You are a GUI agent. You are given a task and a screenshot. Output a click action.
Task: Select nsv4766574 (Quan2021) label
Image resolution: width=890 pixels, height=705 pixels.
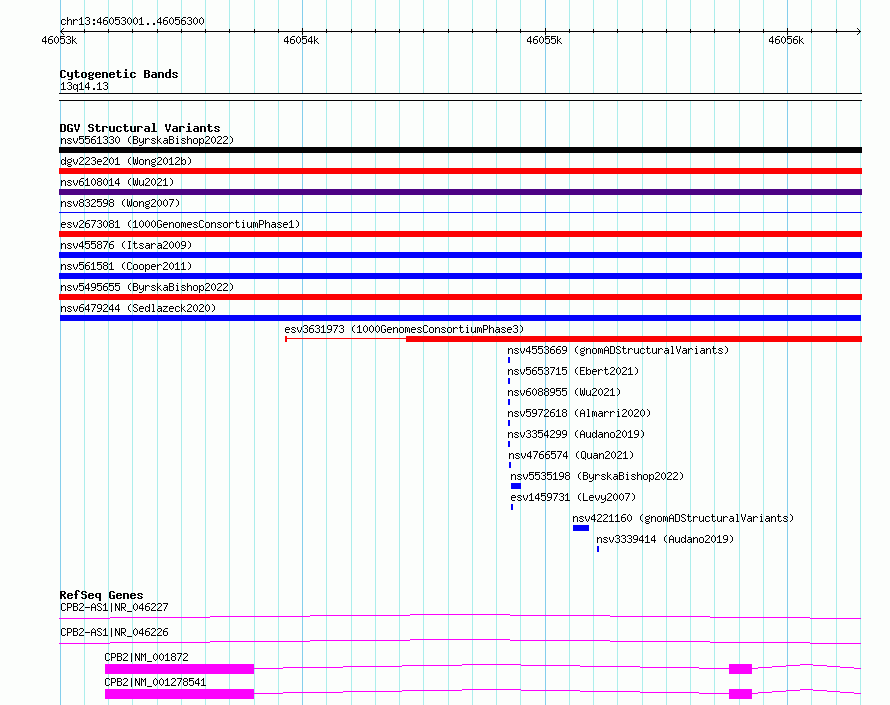coord(571,455)
